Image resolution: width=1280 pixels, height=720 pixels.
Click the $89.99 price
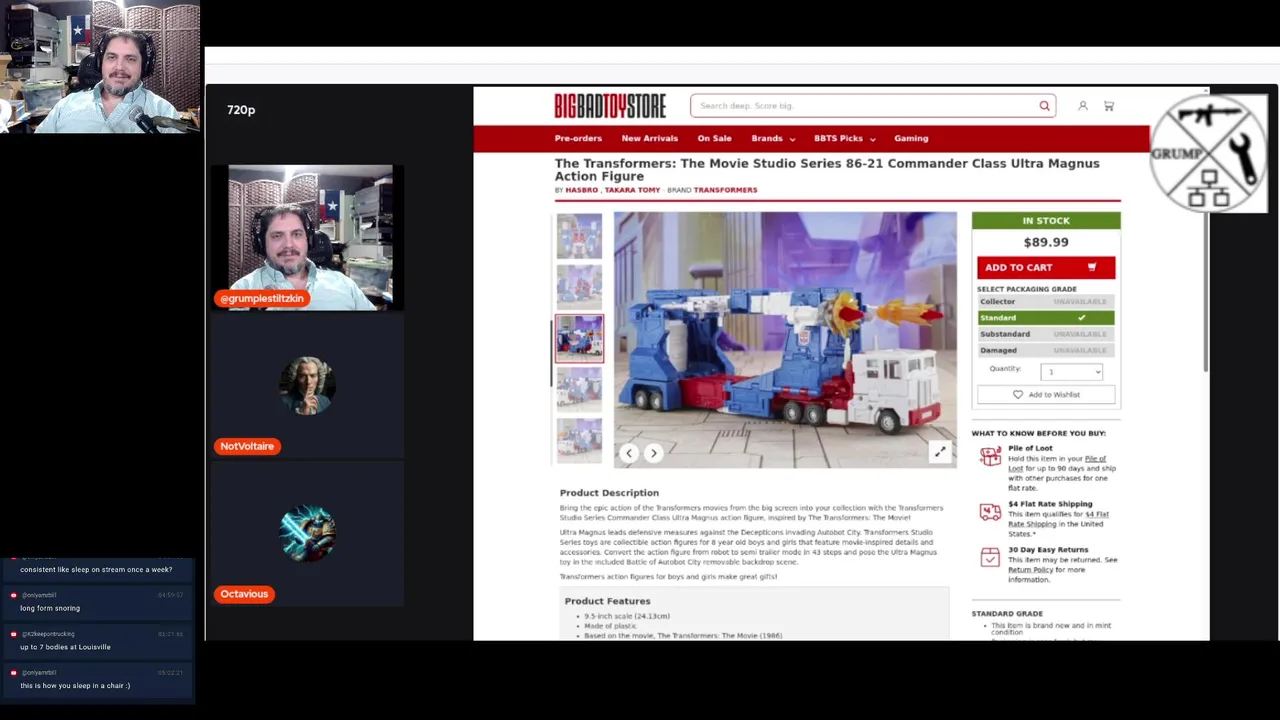[1046, 242]
